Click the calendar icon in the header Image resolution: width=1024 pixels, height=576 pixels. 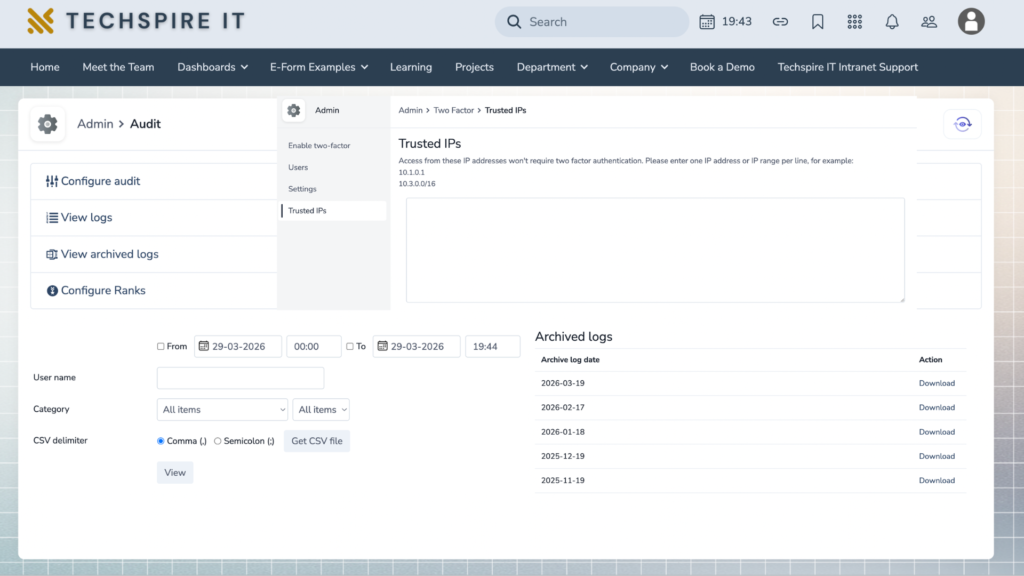(x=707, y=22)
